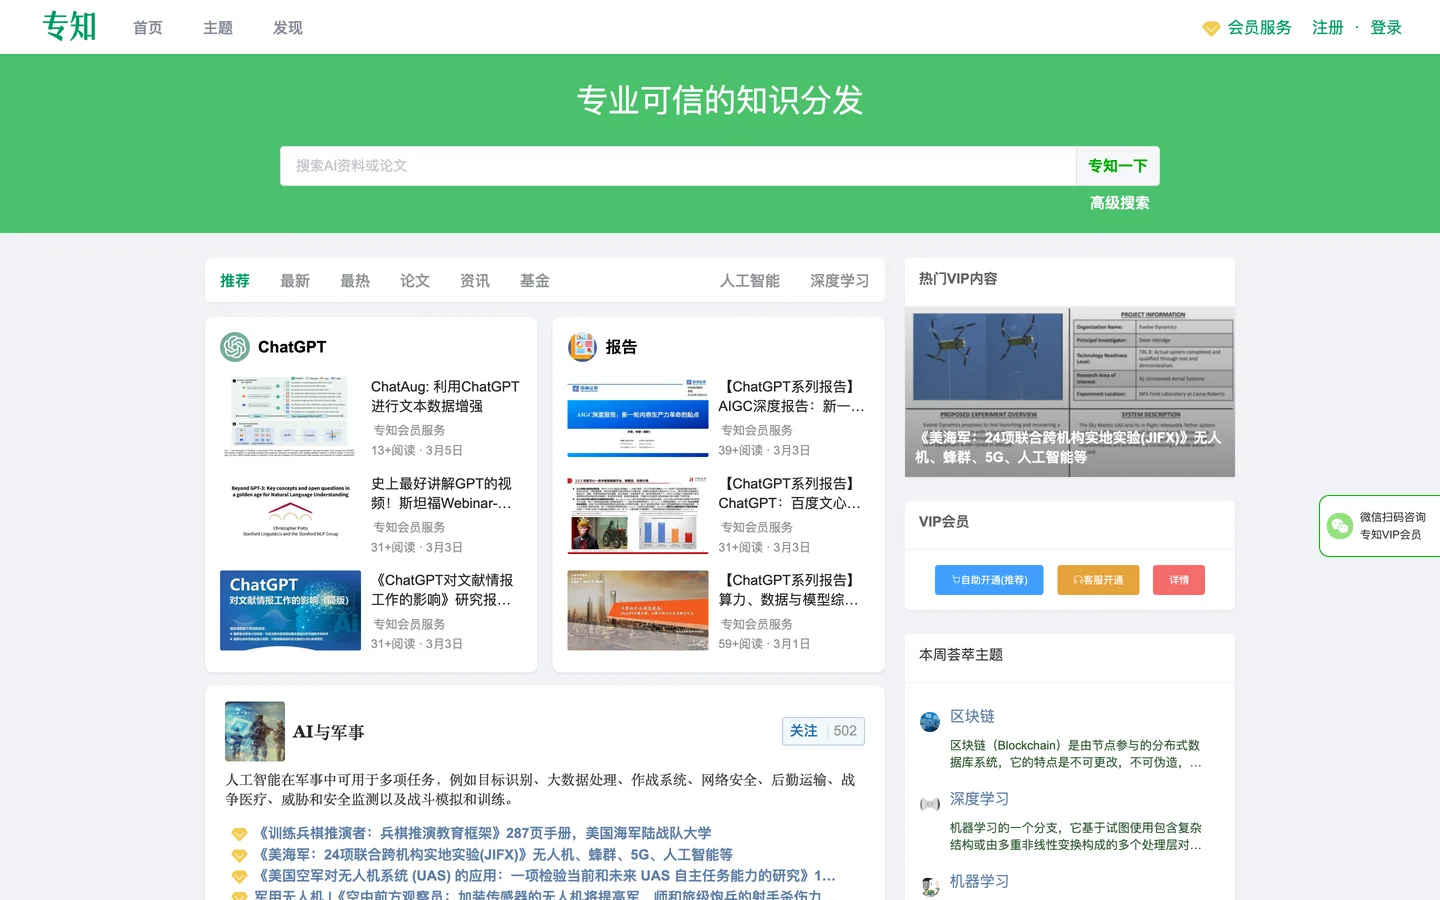Switch to the 最热 tab

[355, 281]
